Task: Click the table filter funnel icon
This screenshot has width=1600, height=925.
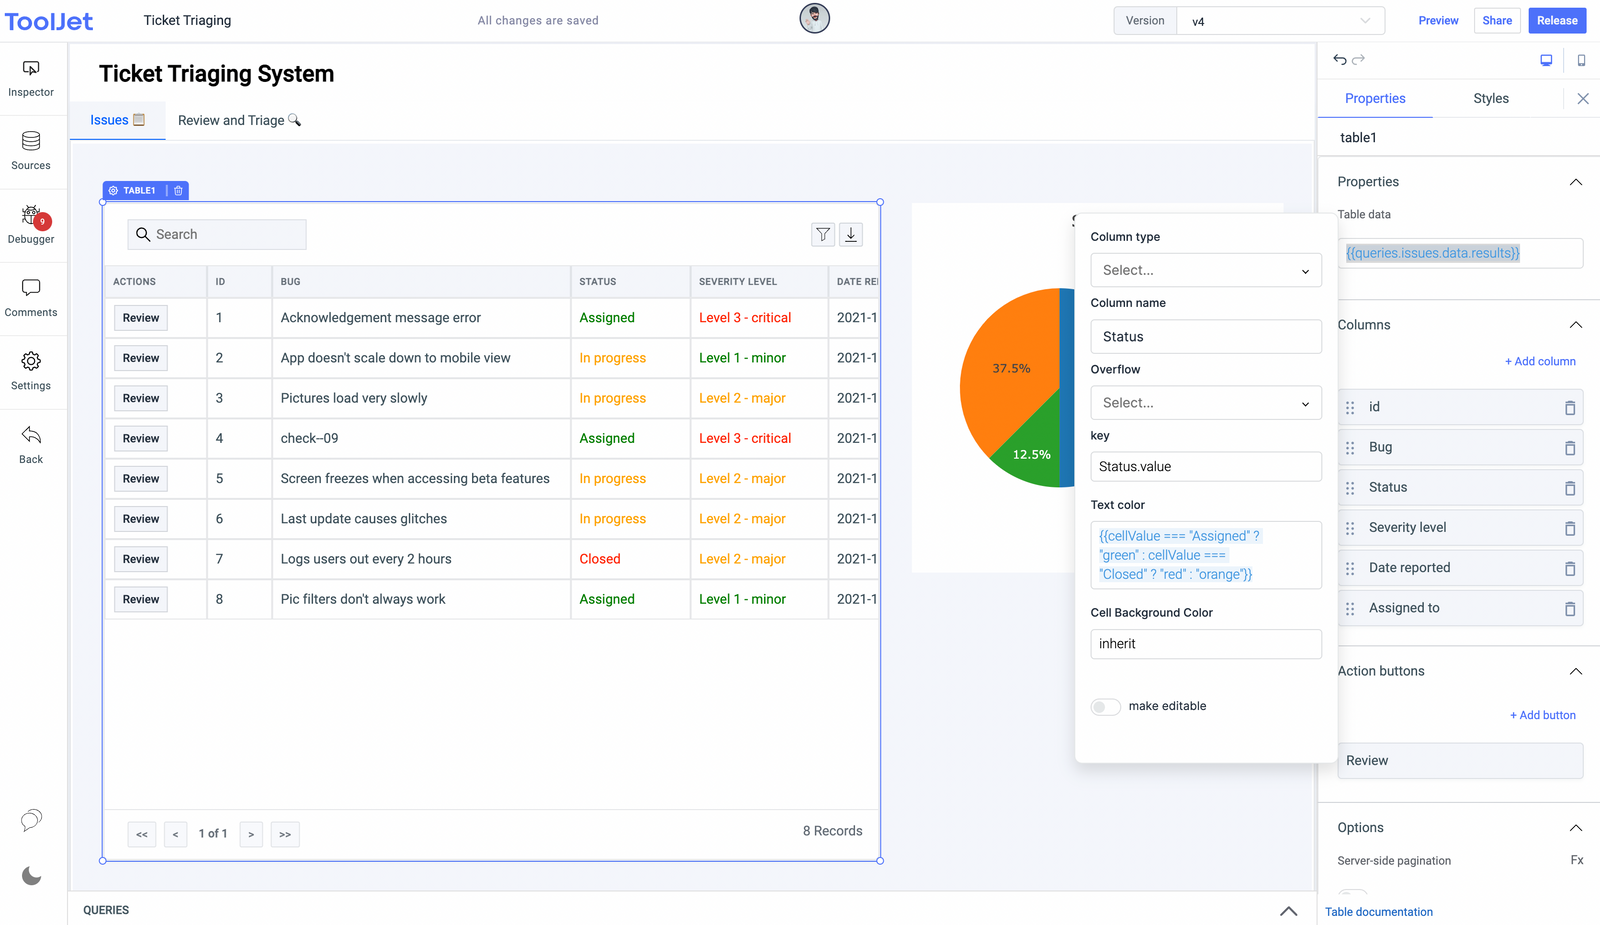Action: pyautogui.click(x=823, y=234)
